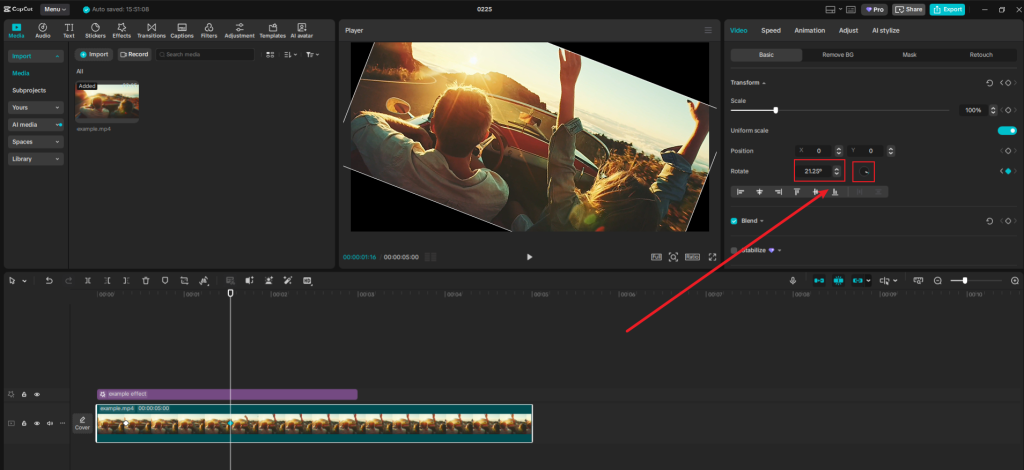Click the shield Marker icon in the timeline toolbar
1024x470 pixels.
point(165,281)
